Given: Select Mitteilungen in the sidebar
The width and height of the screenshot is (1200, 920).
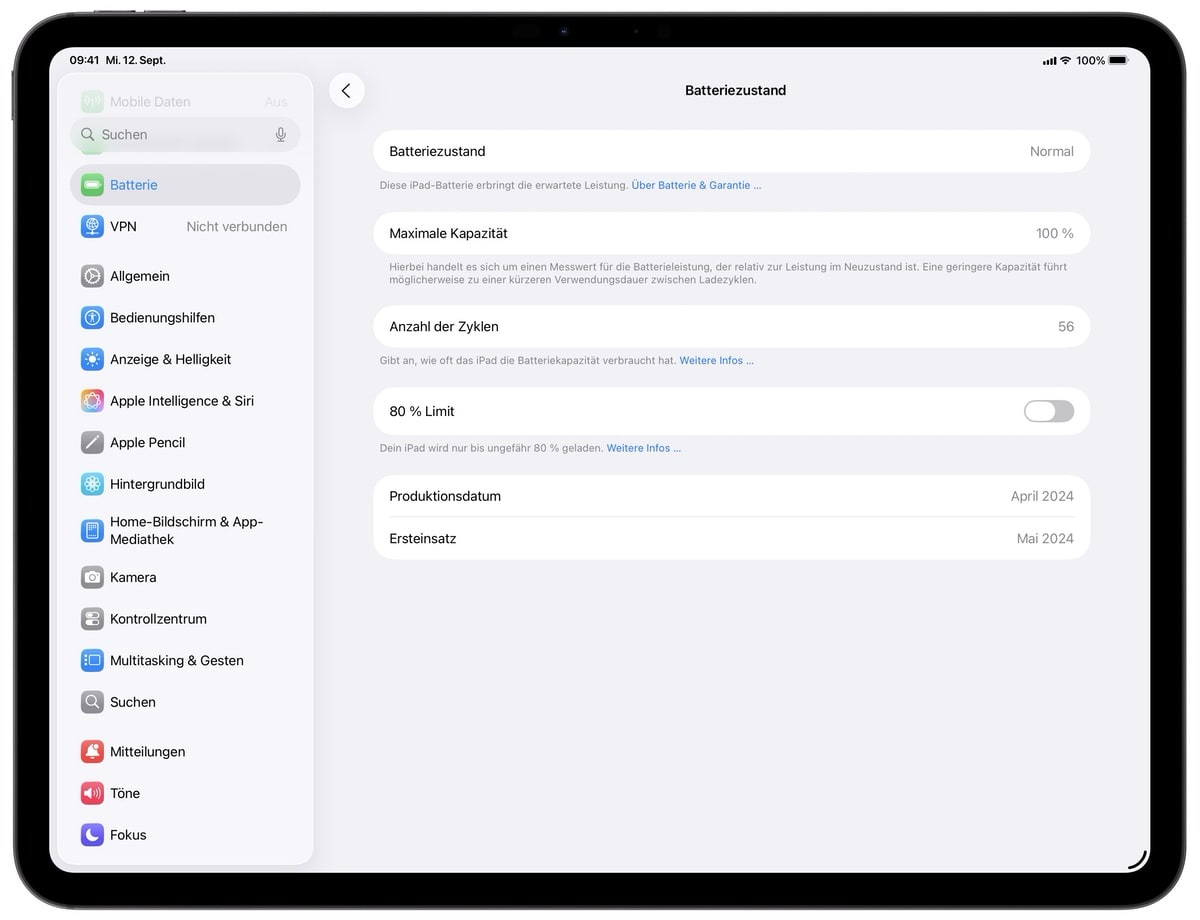Looking at the screenshot, I should point(147,752).
